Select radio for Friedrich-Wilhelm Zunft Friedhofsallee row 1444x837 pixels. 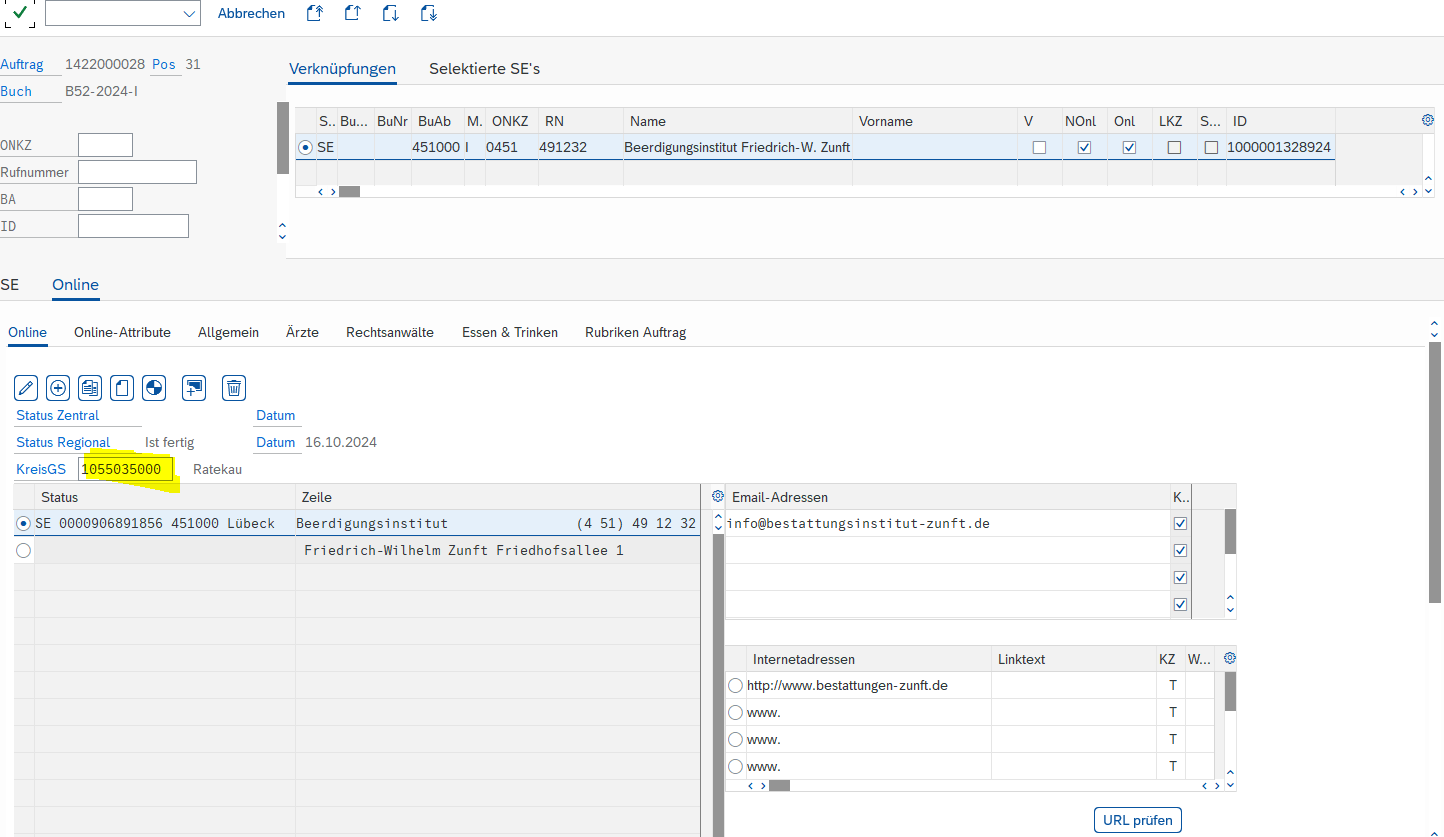23,550
